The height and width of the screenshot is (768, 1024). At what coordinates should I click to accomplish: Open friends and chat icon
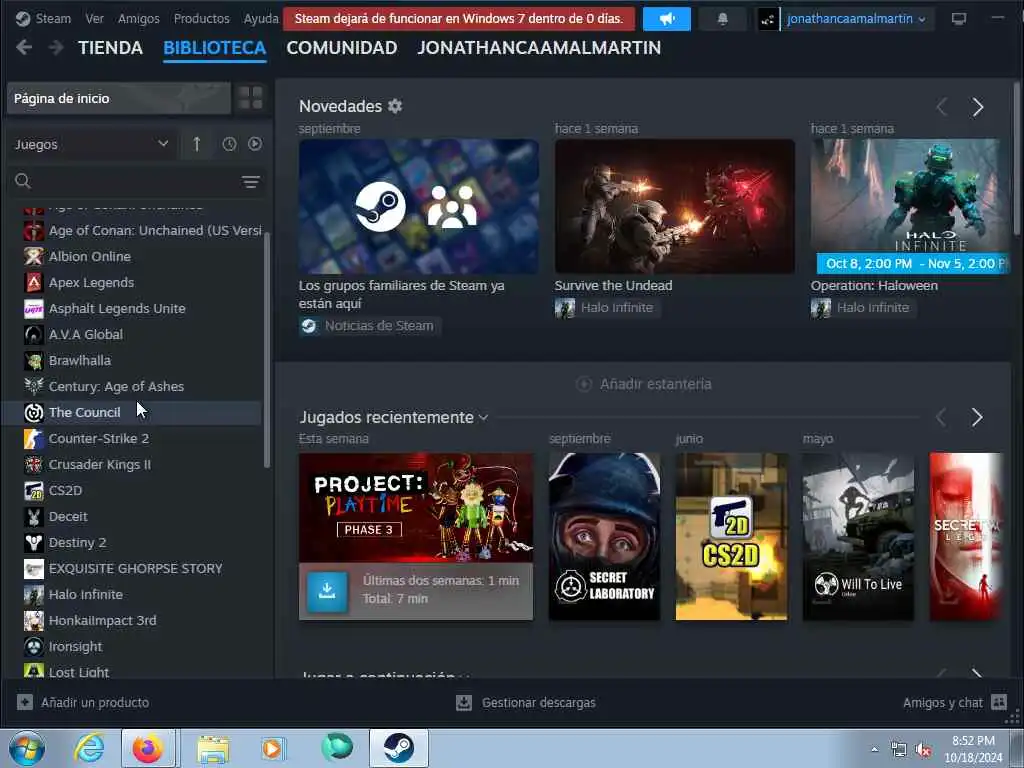[999, 702]
